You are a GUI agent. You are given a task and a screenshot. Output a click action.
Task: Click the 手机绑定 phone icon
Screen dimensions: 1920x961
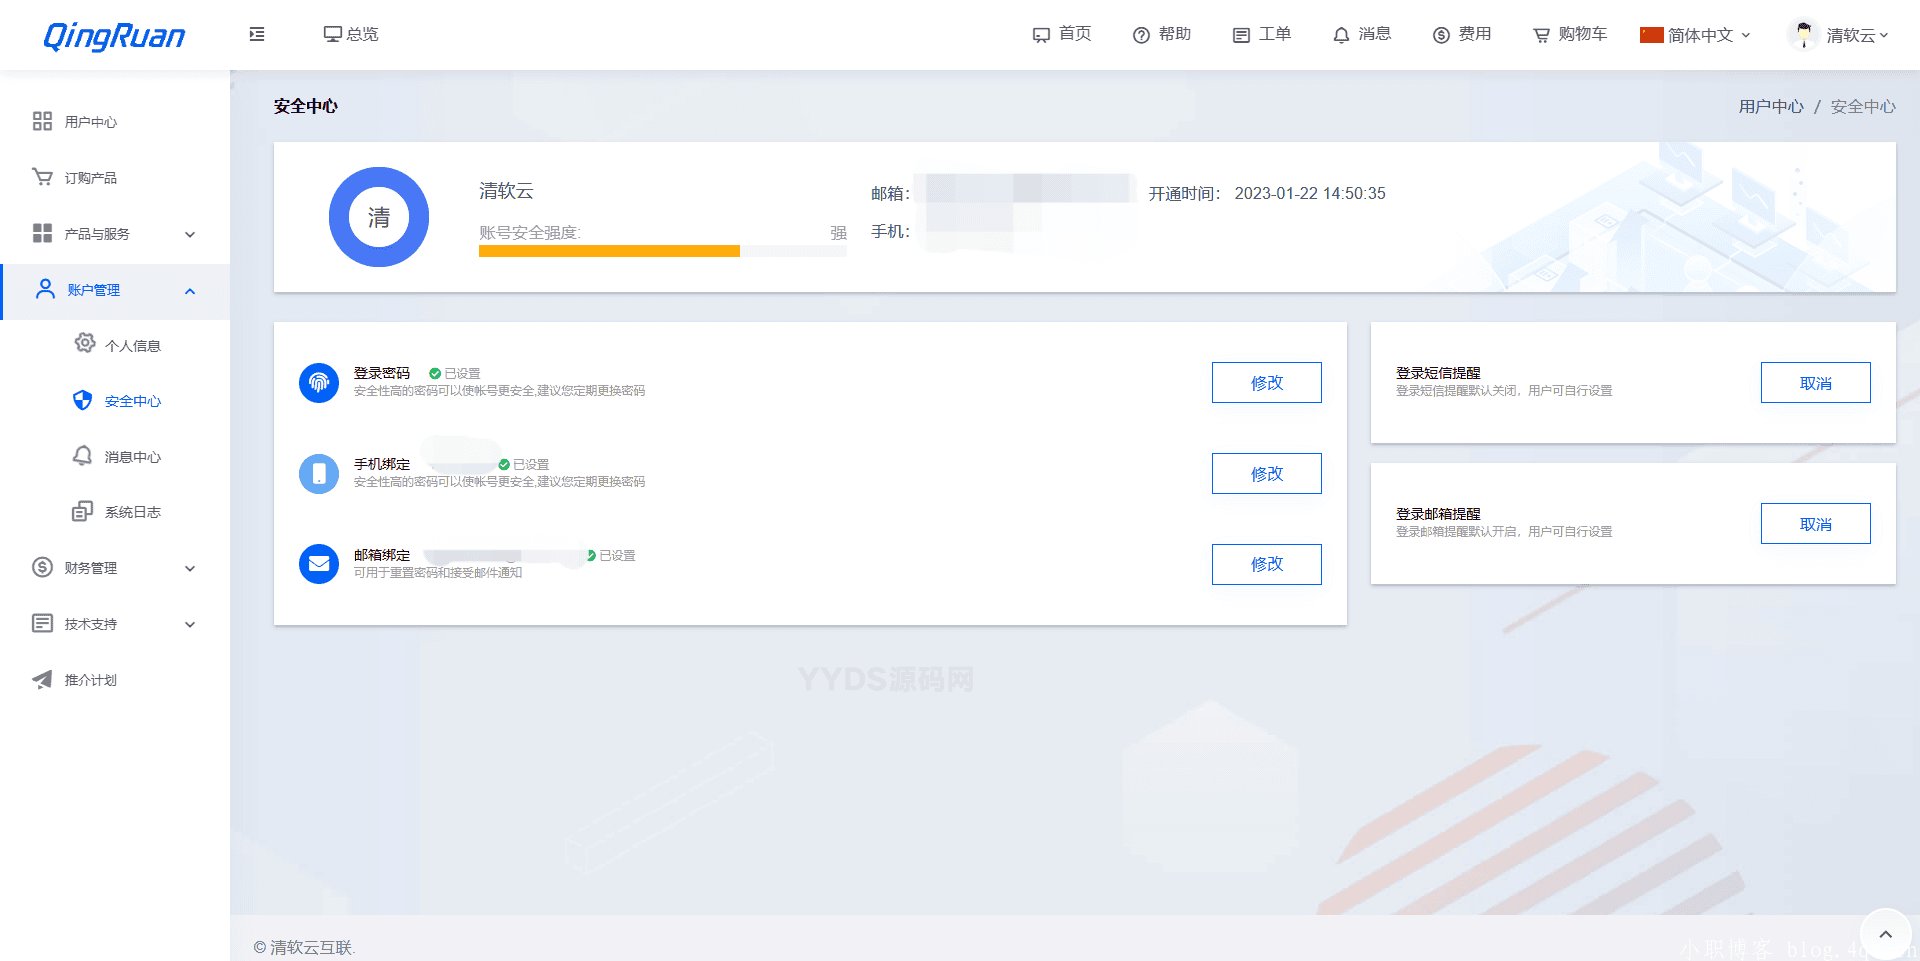coord(319,473)
